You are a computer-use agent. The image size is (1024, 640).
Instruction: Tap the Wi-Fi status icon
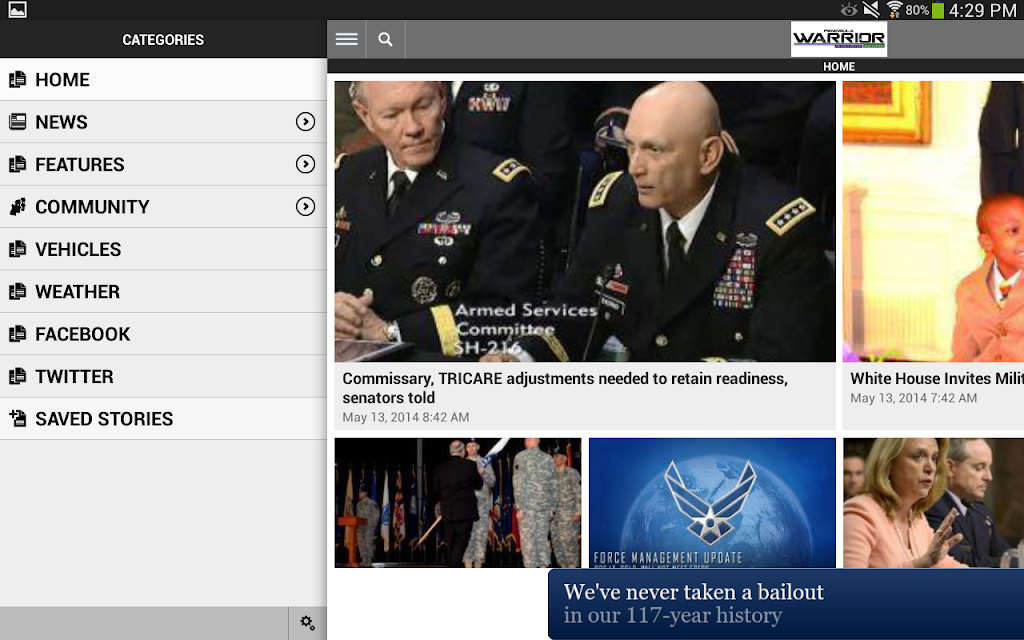pyautogui.click(x=894, y=9)
